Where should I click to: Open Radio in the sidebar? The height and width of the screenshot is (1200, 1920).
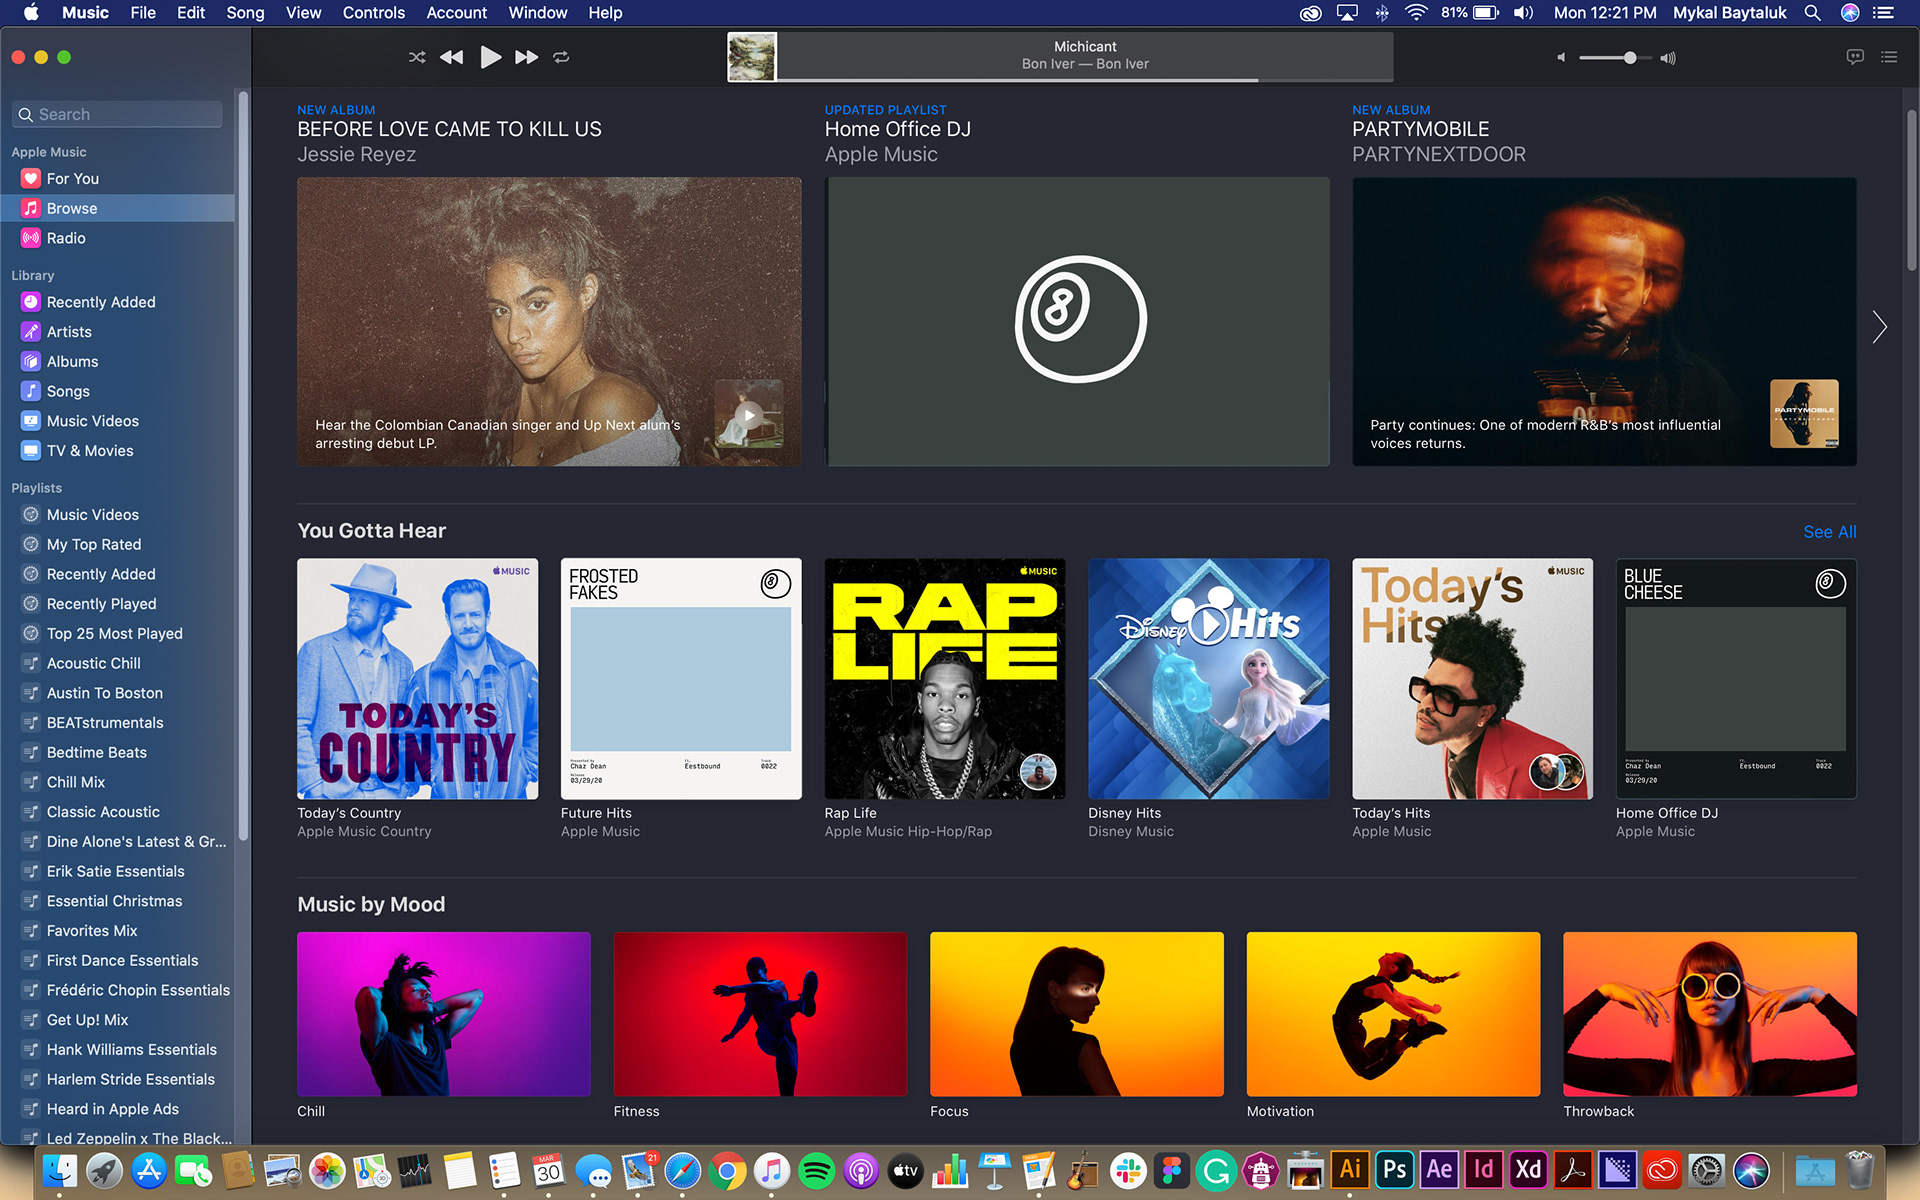[117, 238]
